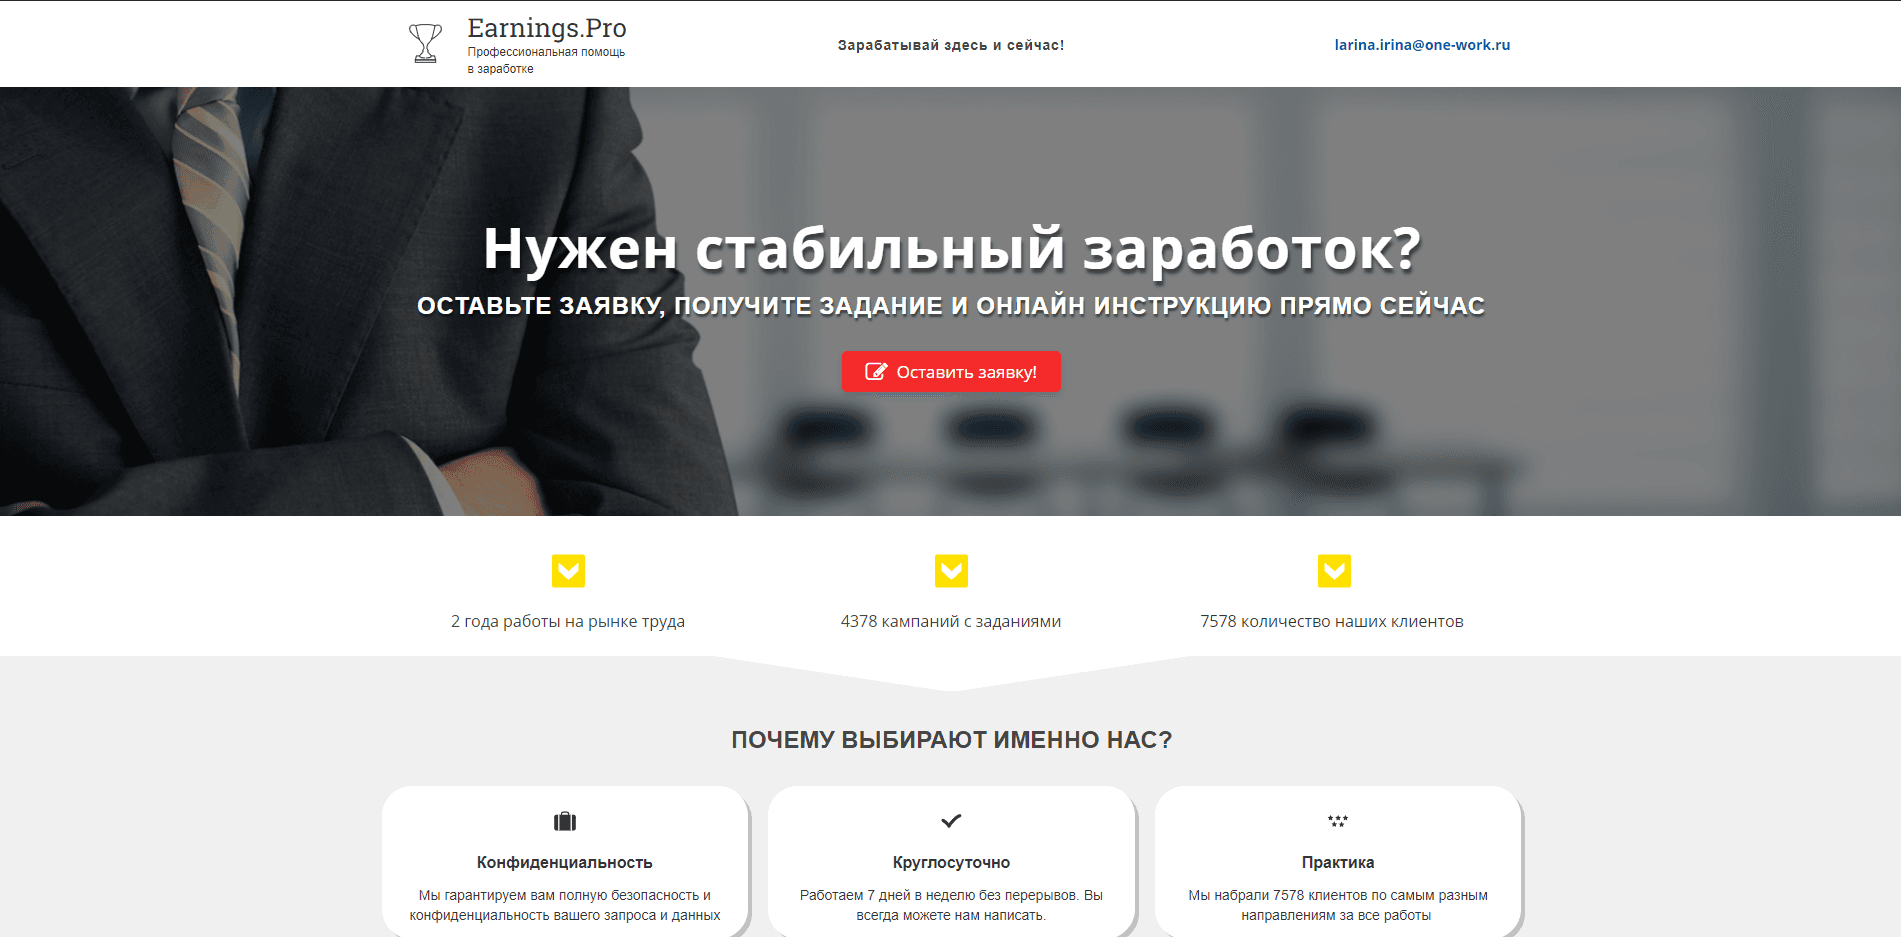The image size is (1901, 937).
Task: Open the email link larina.irina@one-work.ru
Action: click(x=1422, y=44)
